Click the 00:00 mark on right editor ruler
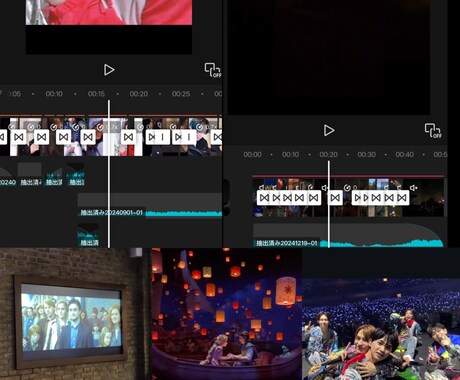This screenshot has height=380, width=460. pyautogui.click(x=252, y=155)
